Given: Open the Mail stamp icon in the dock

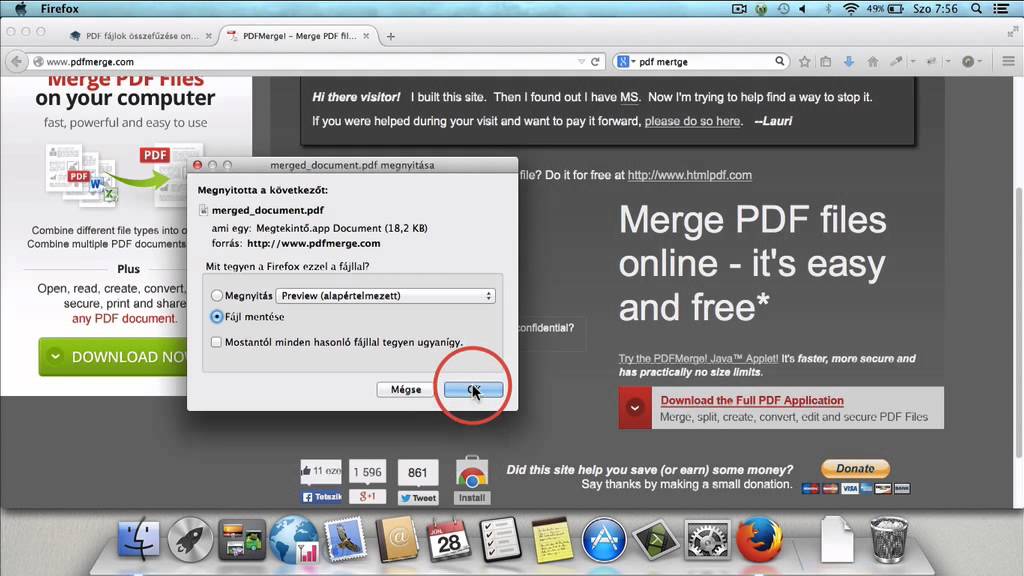Looking at the screenshot, I should [x=345, y=539].
